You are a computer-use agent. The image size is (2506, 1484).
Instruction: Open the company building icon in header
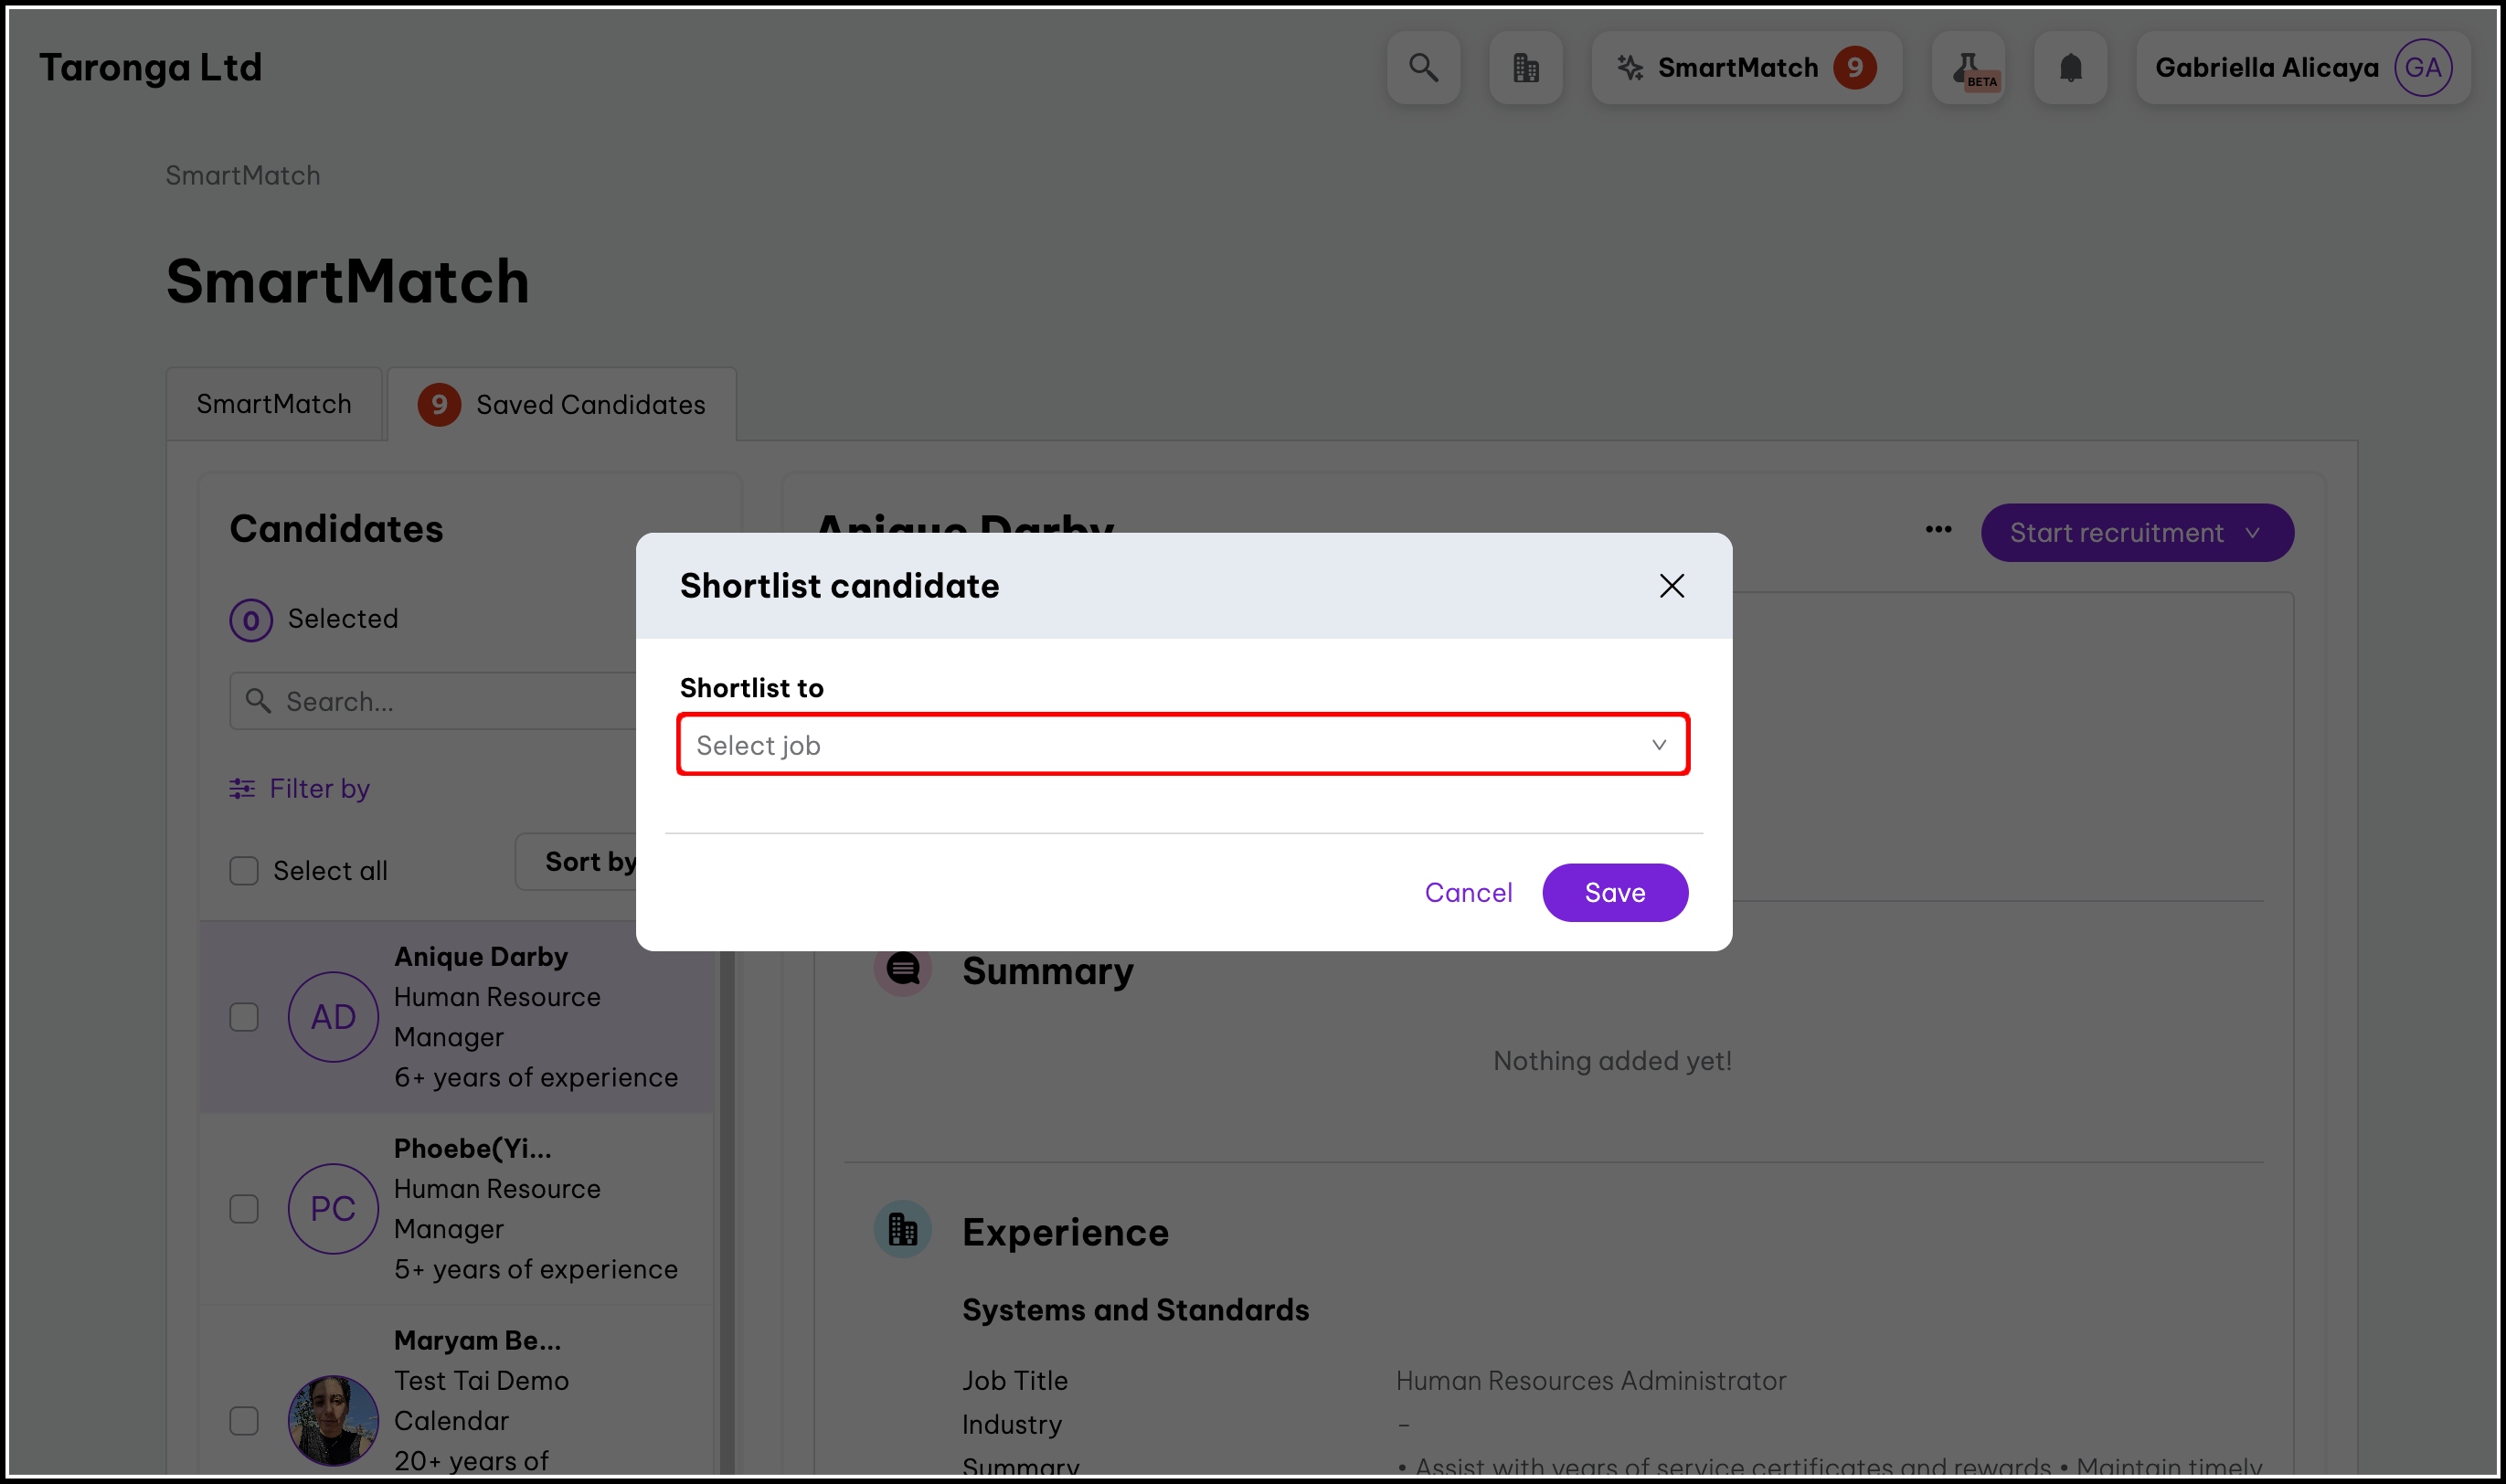[1525, 68]
